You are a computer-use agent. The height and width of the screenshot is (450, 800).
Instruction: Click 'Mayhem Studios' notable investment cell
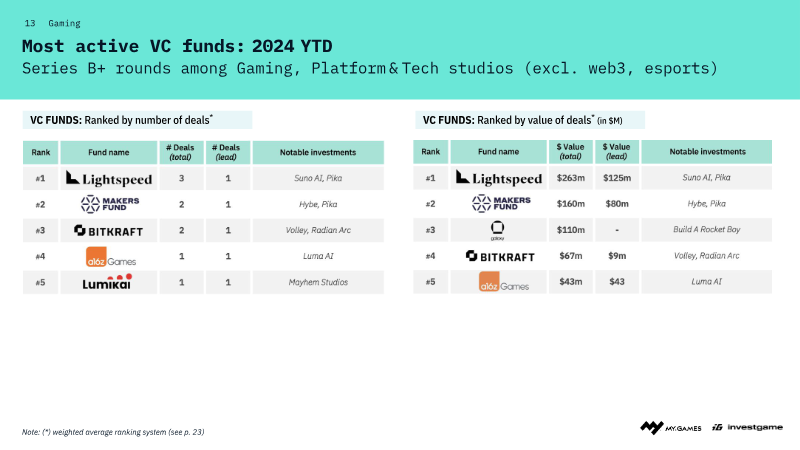[x=318, y=282]
